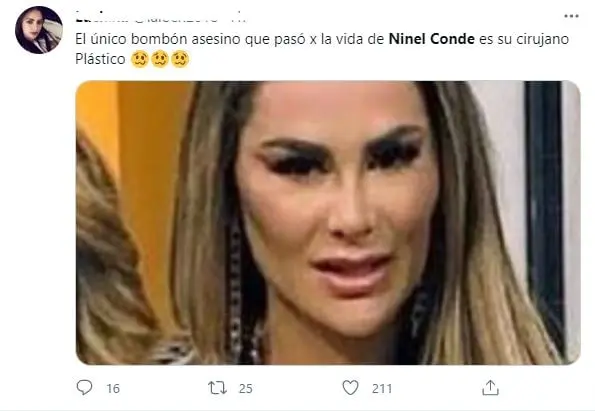Screen dimensions: 595x411
Task: View the 16 replies count
Action: click(113, 389)
